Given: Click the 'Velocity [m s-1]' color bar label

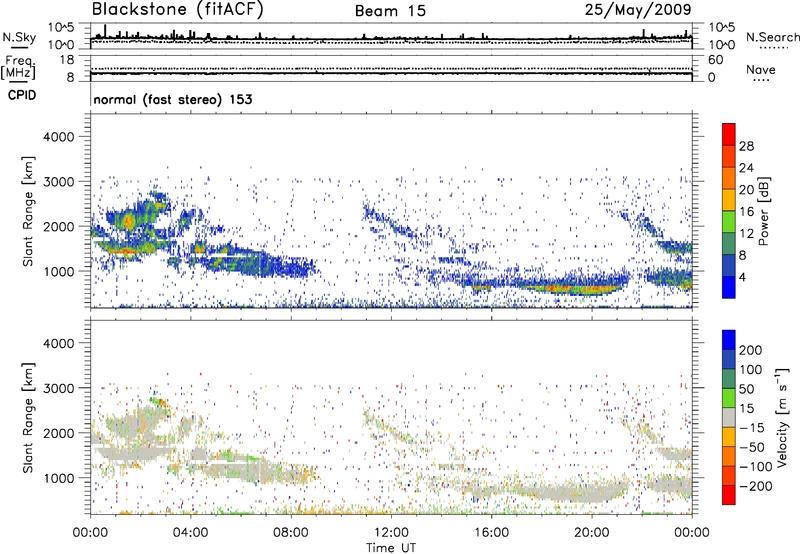Looking at the screenshot, I should click(782, 417).
